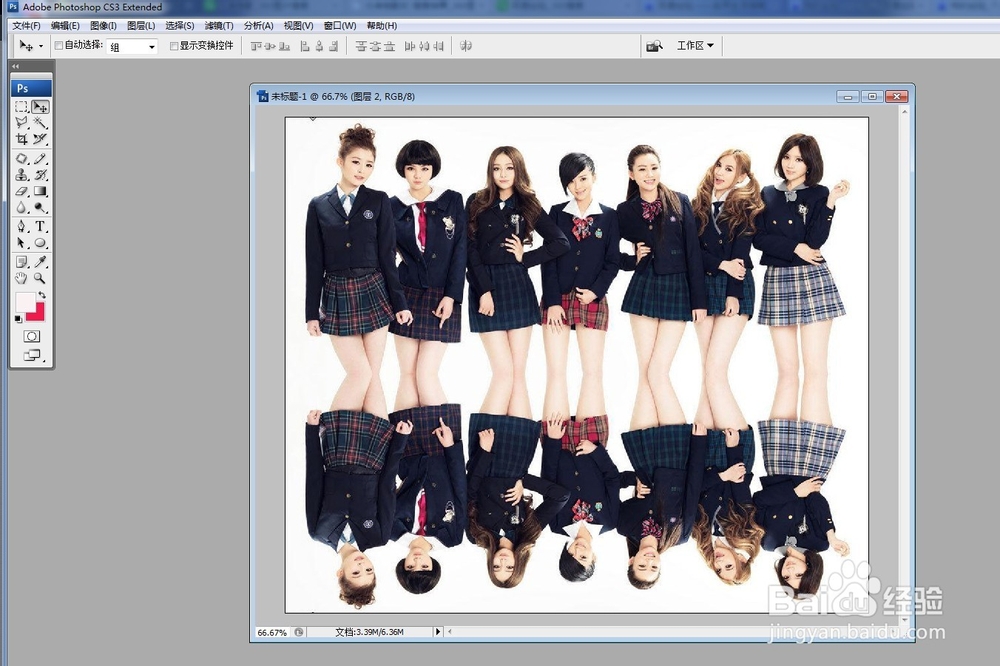
Task: Click the align bottom edges icon
Action: 284,46
